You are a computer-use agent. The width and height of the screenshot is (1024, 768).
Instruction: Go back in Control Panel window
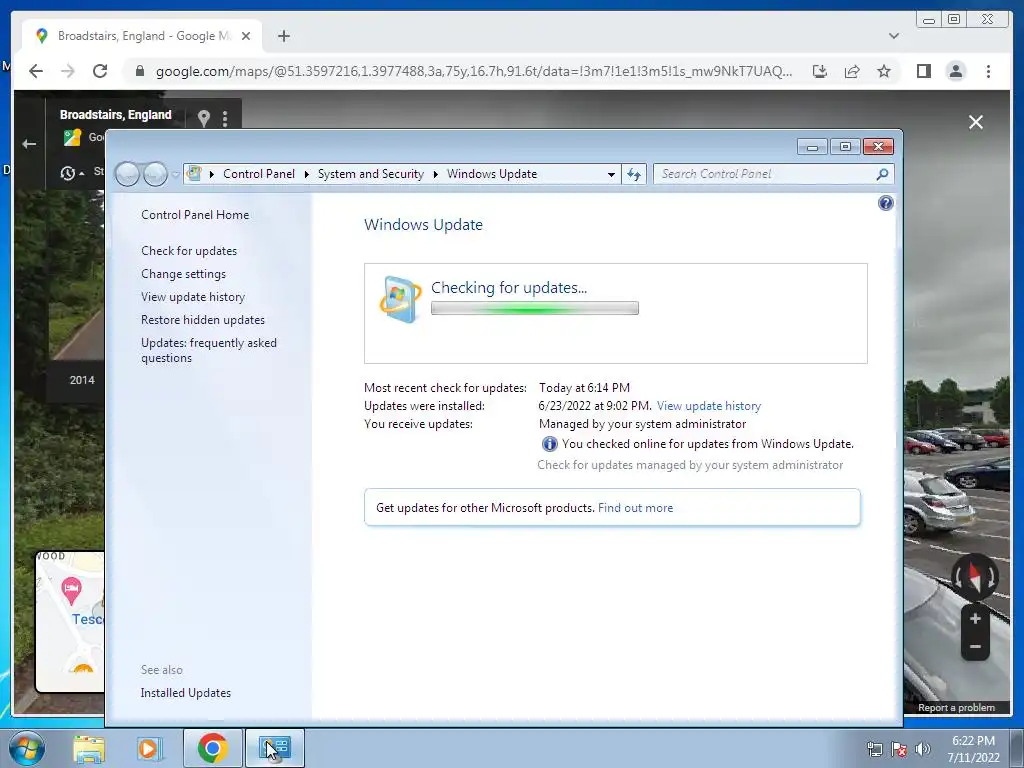127,174
